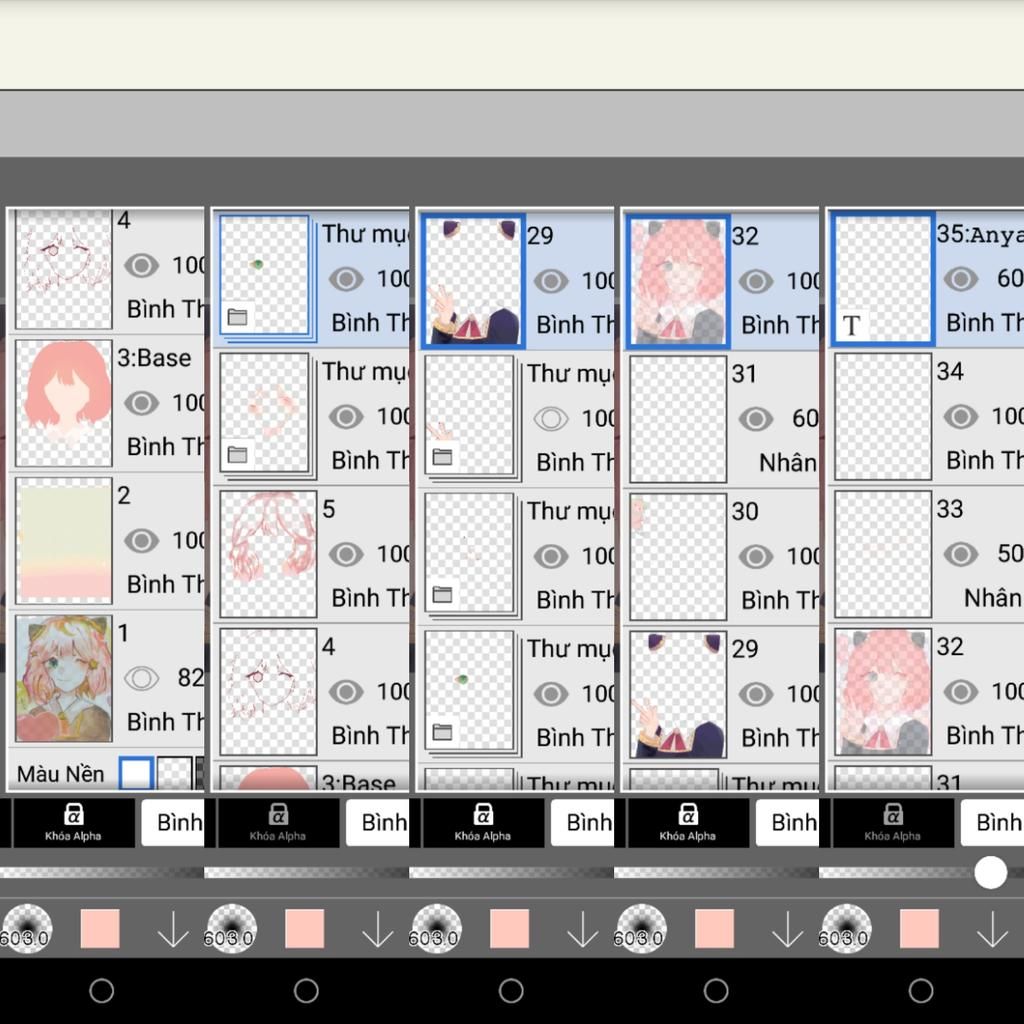Click the T text icon on layer 35:Anya thumbnail
This screenshot has width=1024, height=1024.
851,325
